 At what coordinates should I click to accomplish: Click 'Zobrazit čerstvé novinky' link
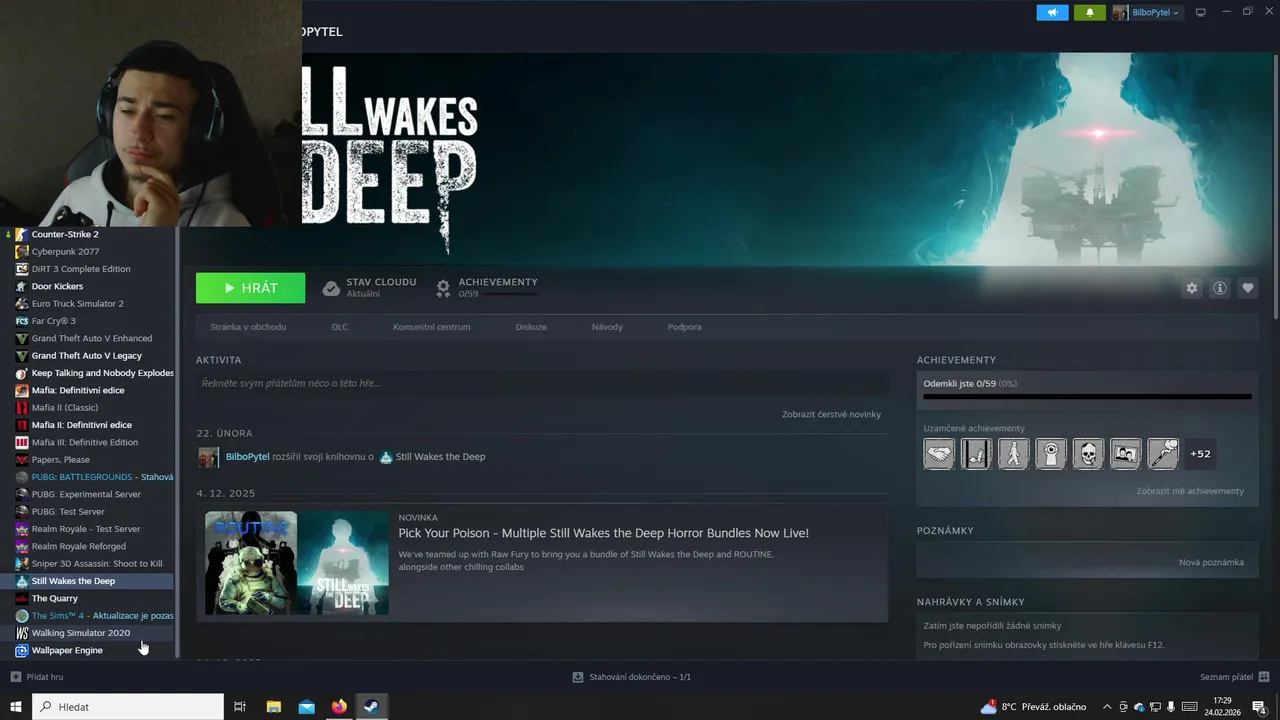[x=831, y=414]
